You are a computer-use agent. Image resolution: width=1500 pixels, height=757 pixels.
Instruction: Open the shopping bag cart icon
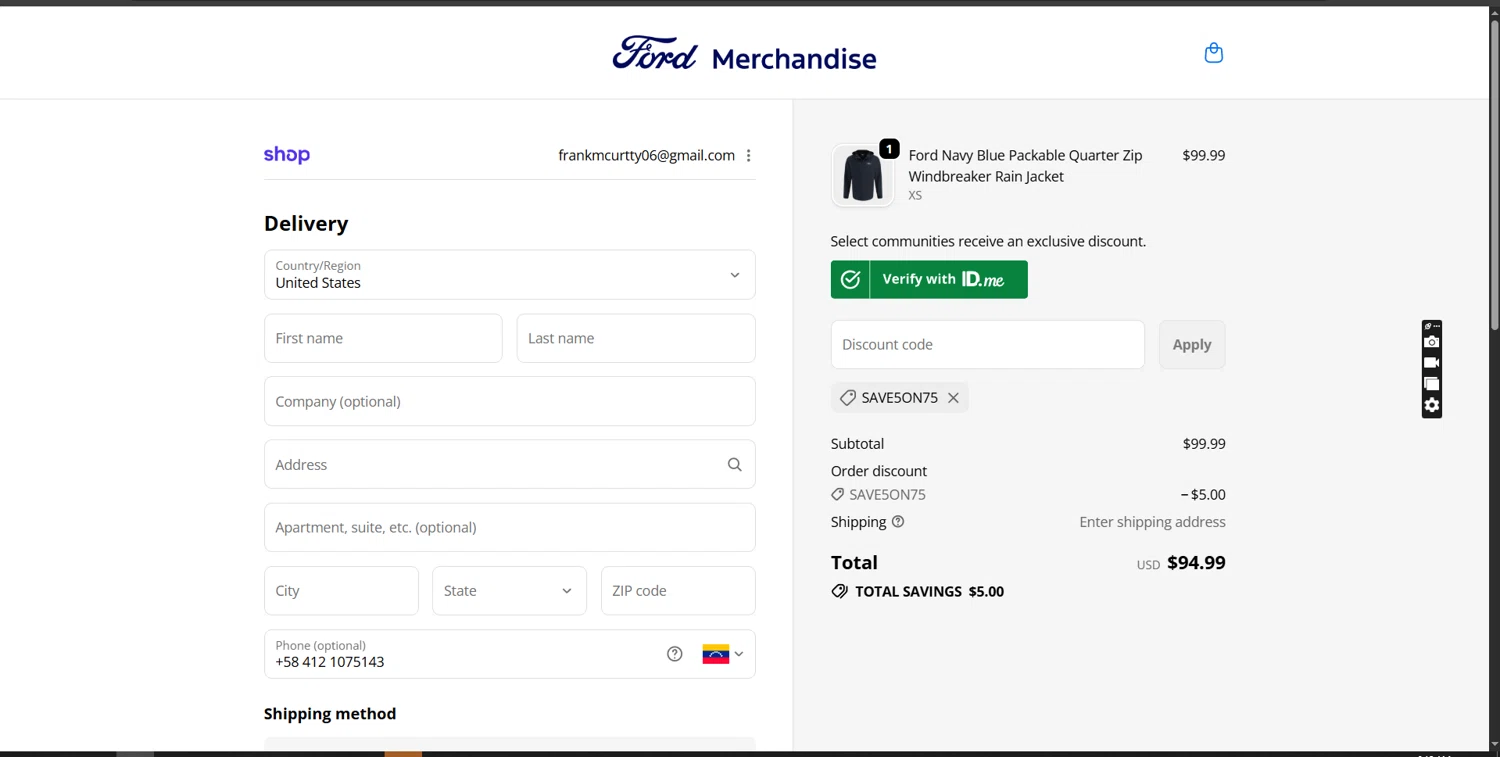pyautogui.click(x=1213, y=53)
